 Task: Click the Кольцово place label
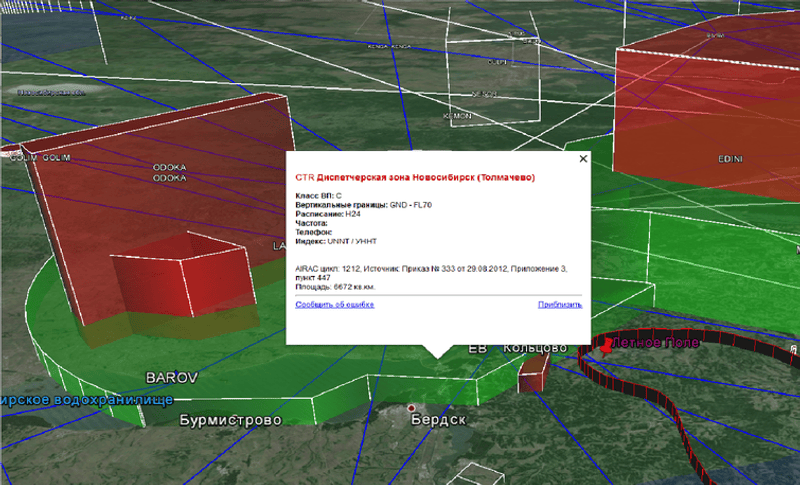(x=534, y=347)
